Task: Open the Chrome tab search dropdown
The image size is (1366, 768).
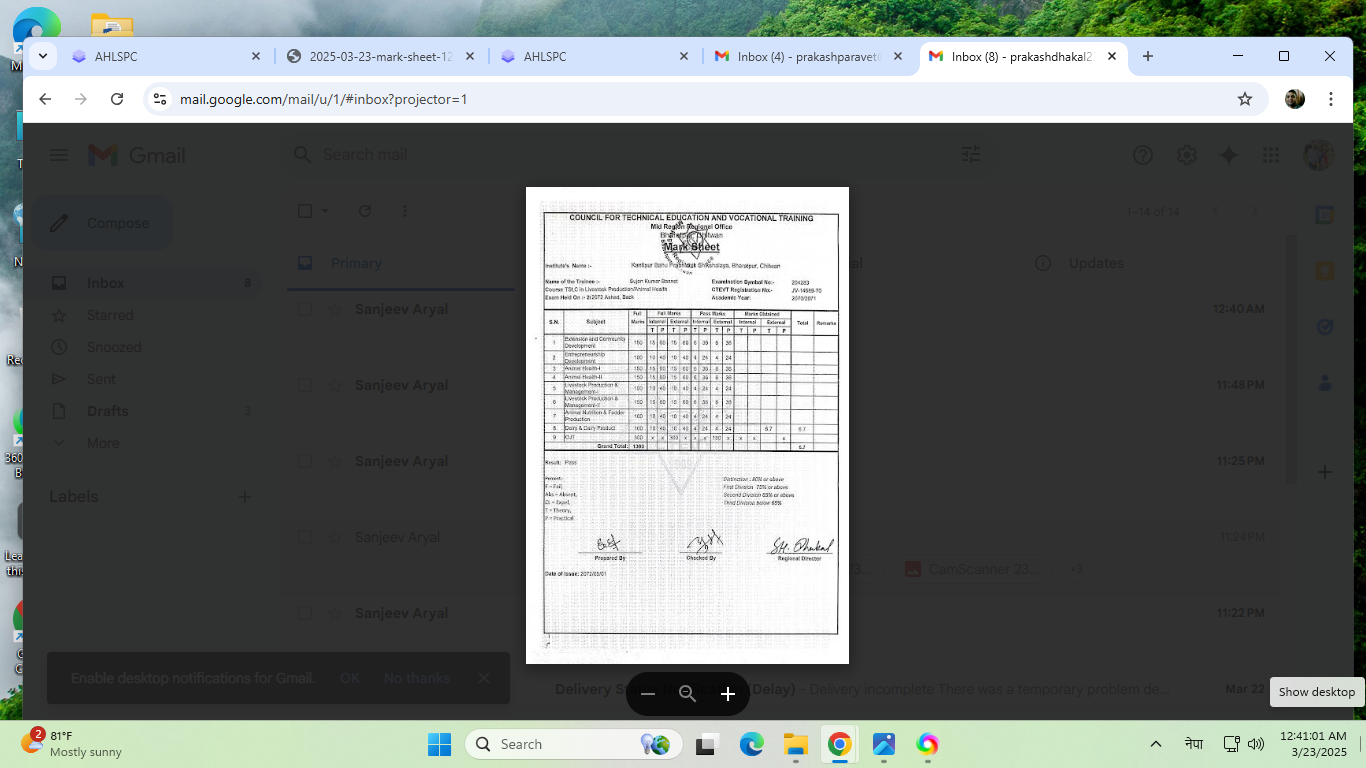Action: 42,57
